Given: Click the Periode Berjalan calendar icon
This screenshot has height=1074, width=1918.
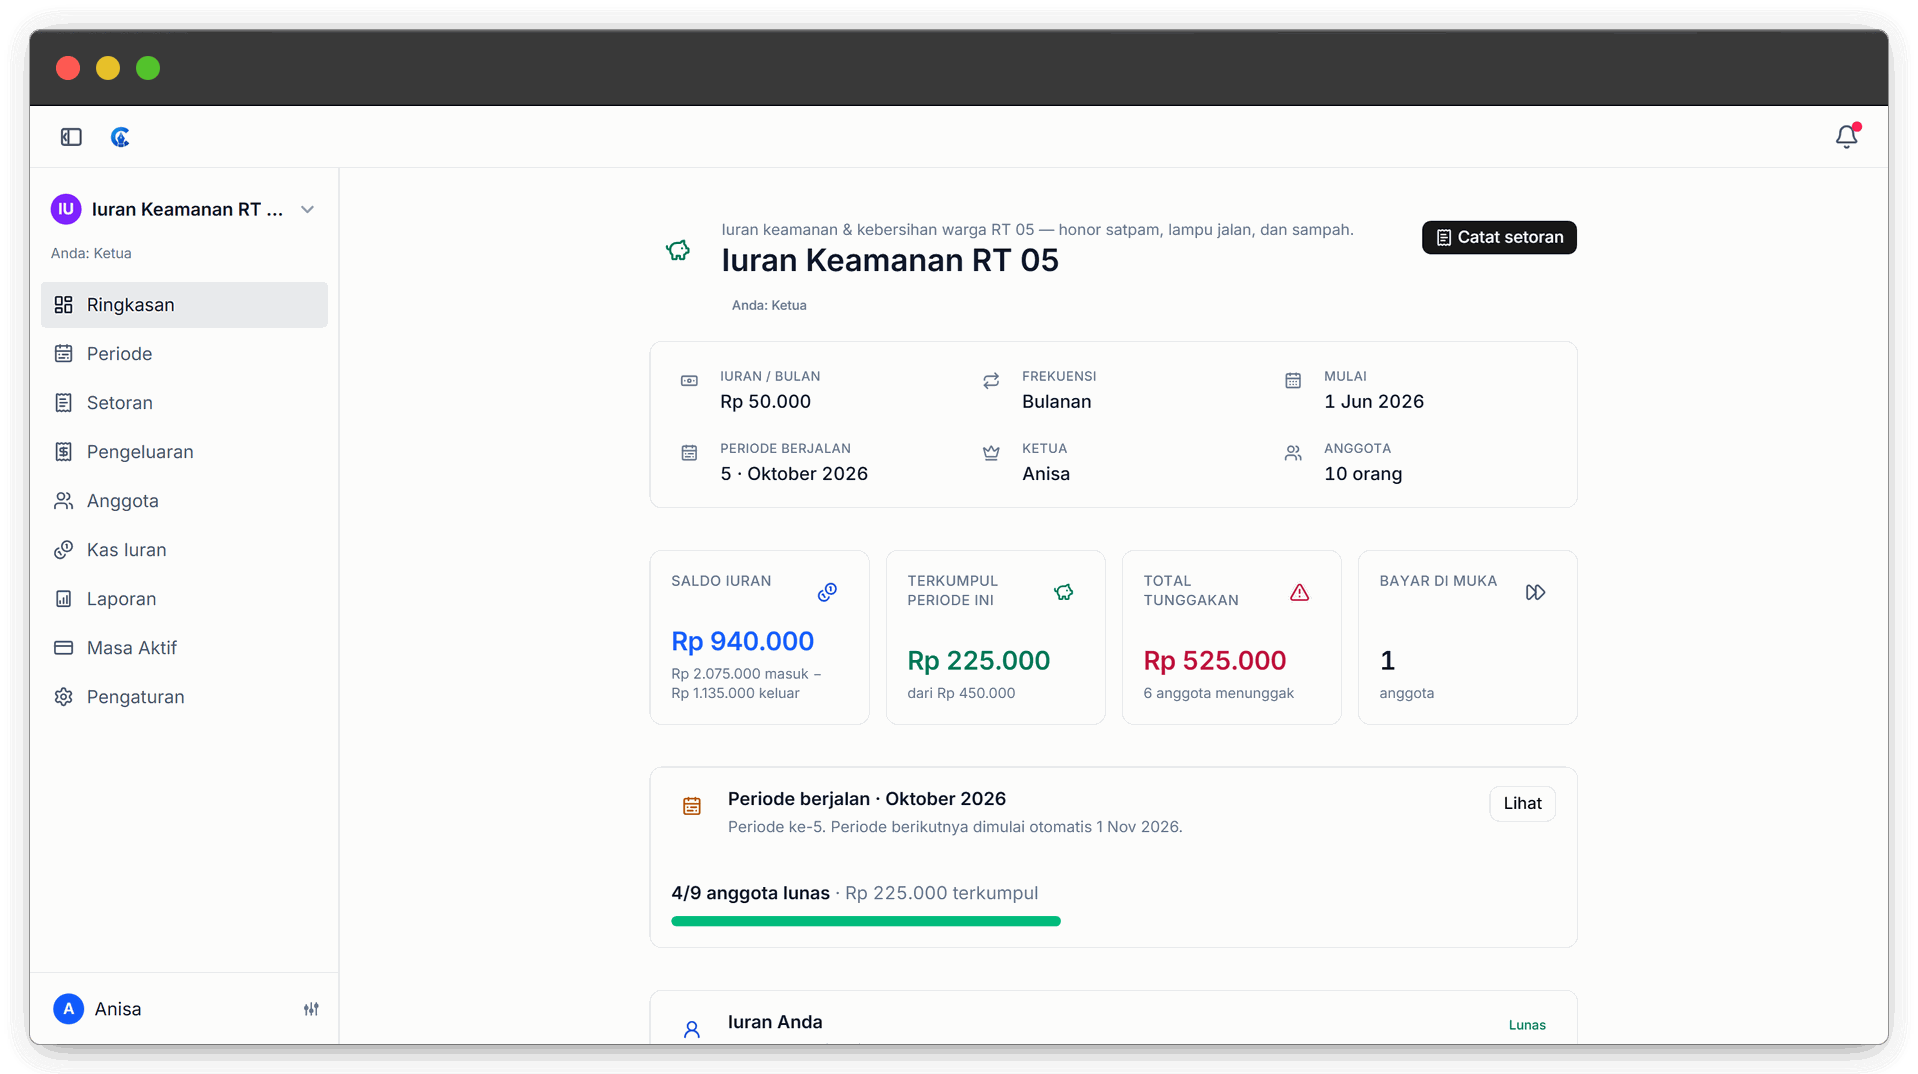Looking at the screenshot, I should 689,453.
